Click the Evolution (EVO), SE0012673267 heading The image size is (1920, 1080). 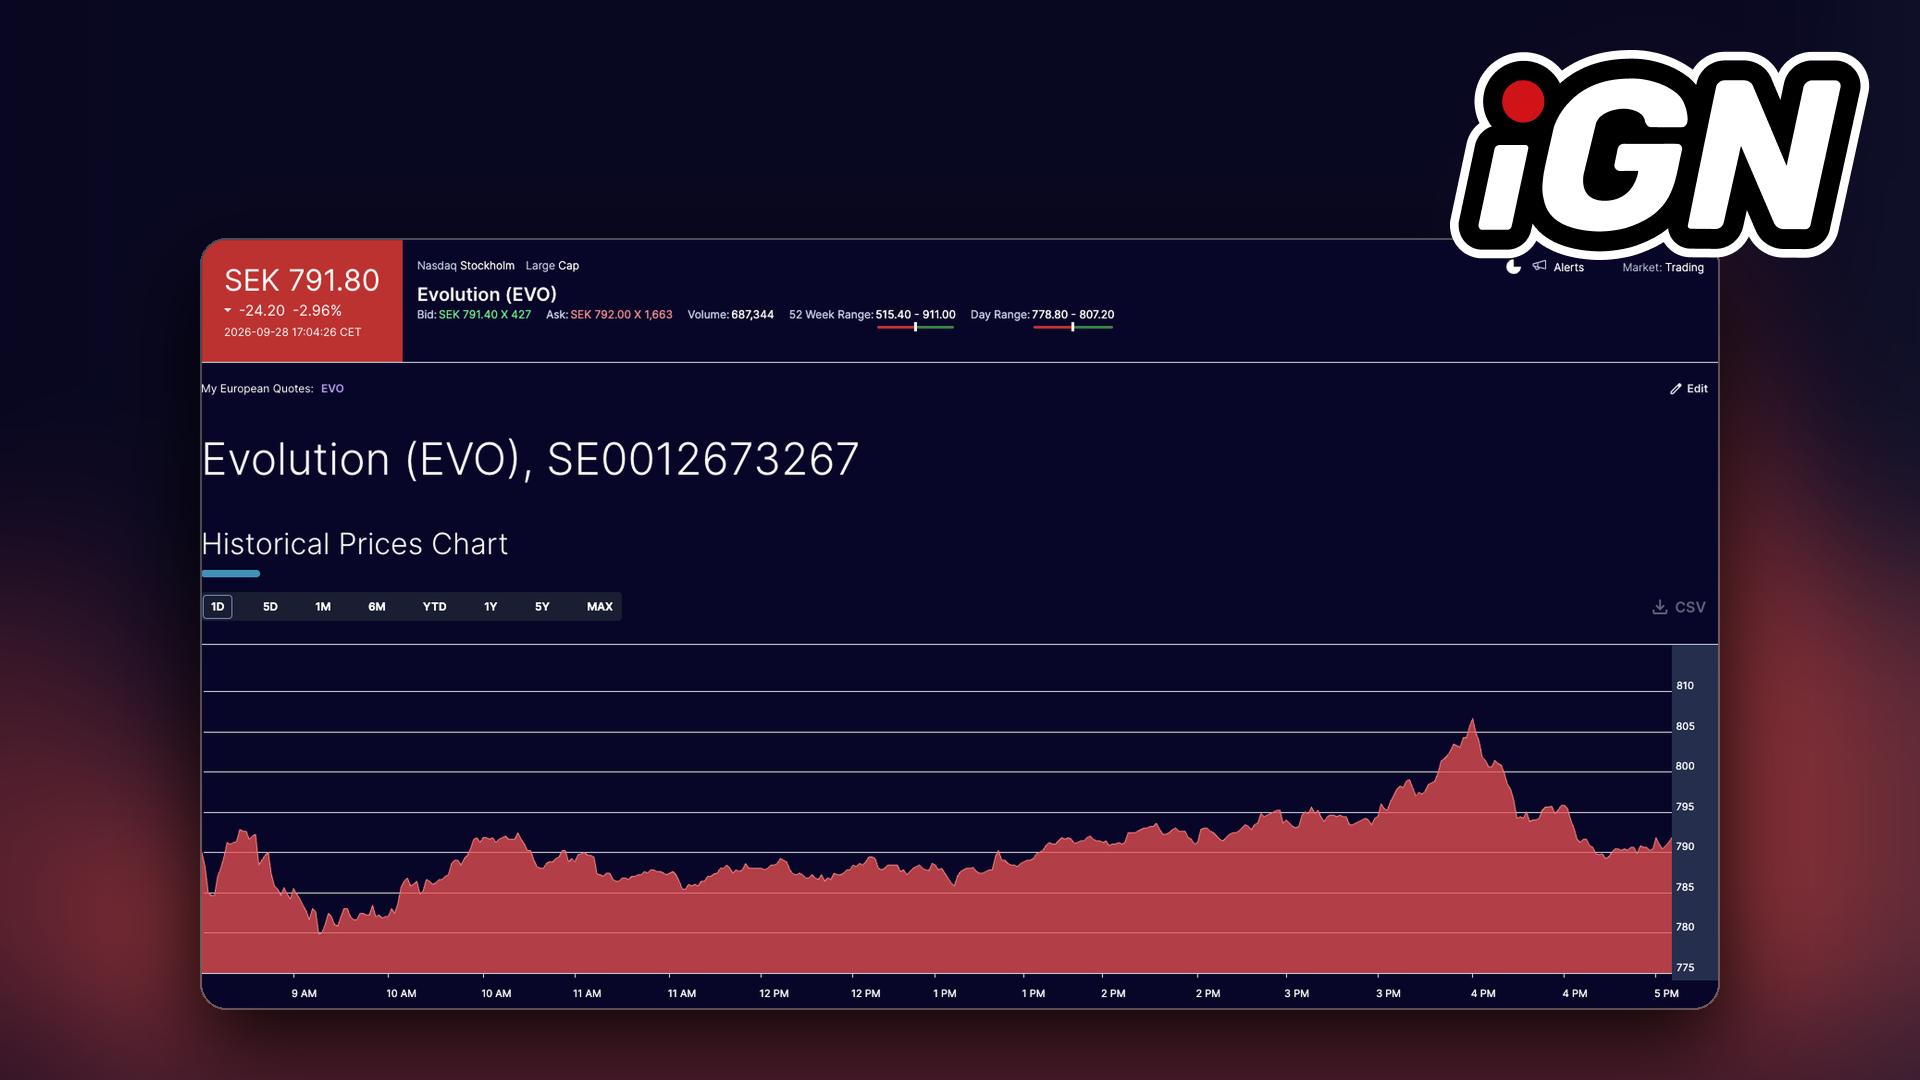coord(530,460)
